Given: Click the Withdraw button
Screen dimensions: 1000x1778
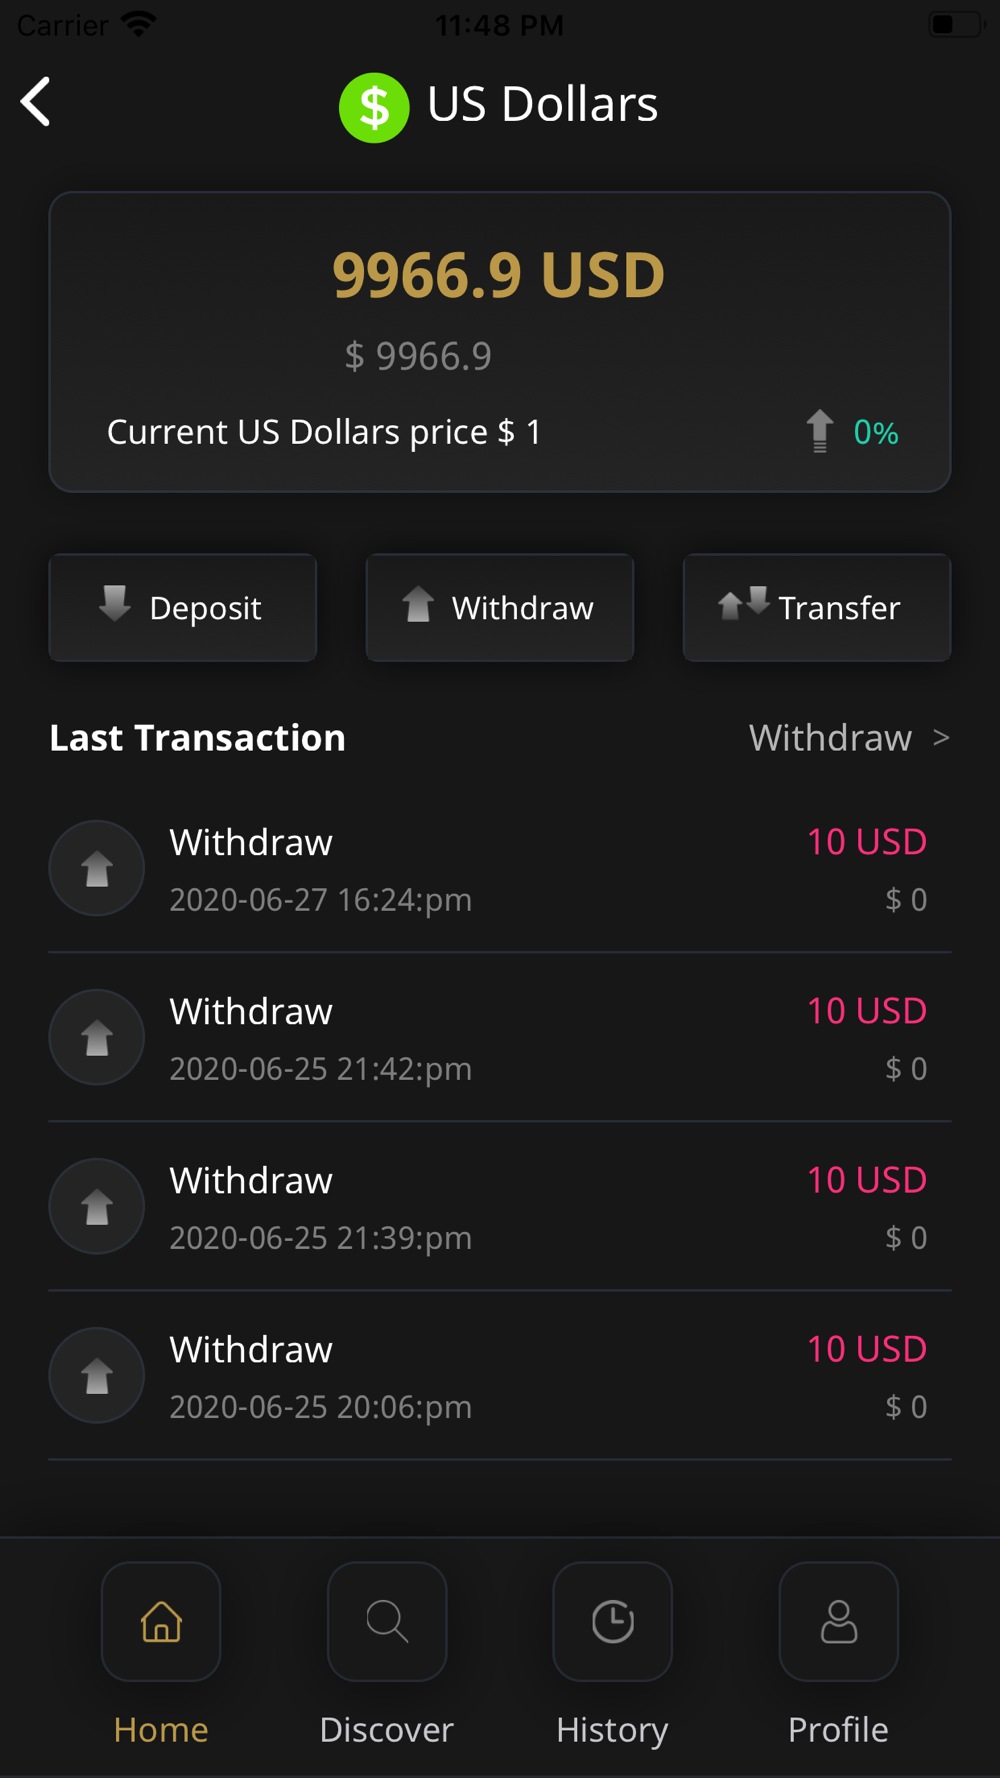Looking at the screenshot, I should tap(500, 607).
